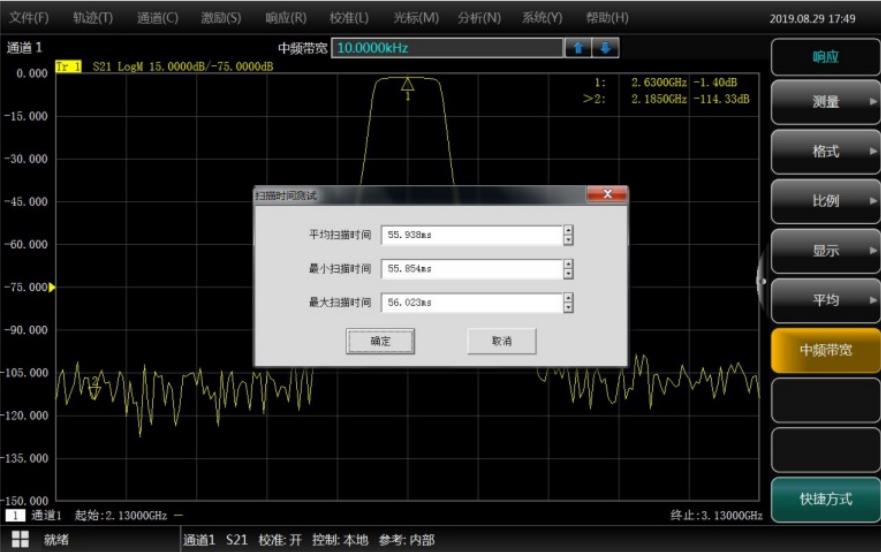Open the 校准(L) menu
The width and height of the screenshot is (881, 552).
[x=348, y=18]
